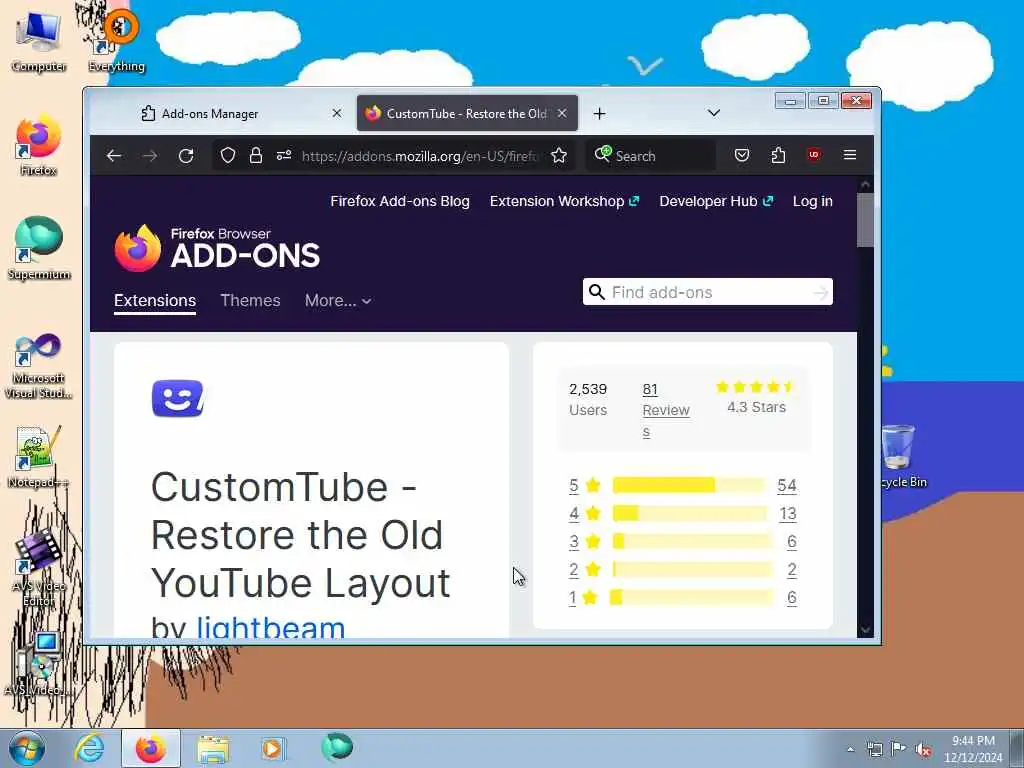Open the Everything desktop shortcut
The height and width of the screenshot is (768, 1024).
(x=117, y=40)
